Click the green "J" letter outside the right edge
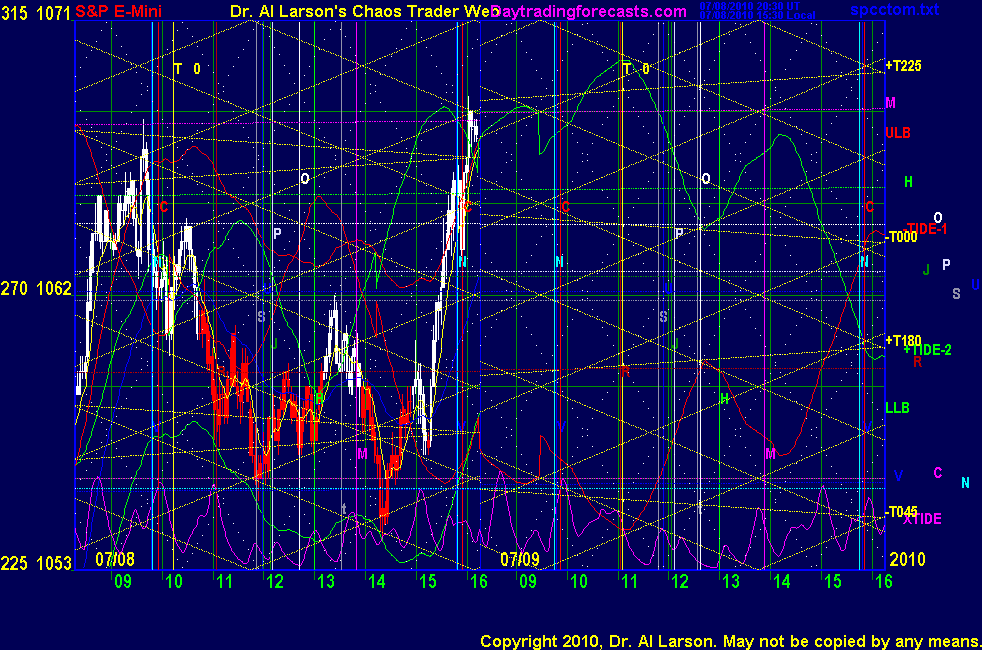The image size is (982, 650). pos(926,270)
